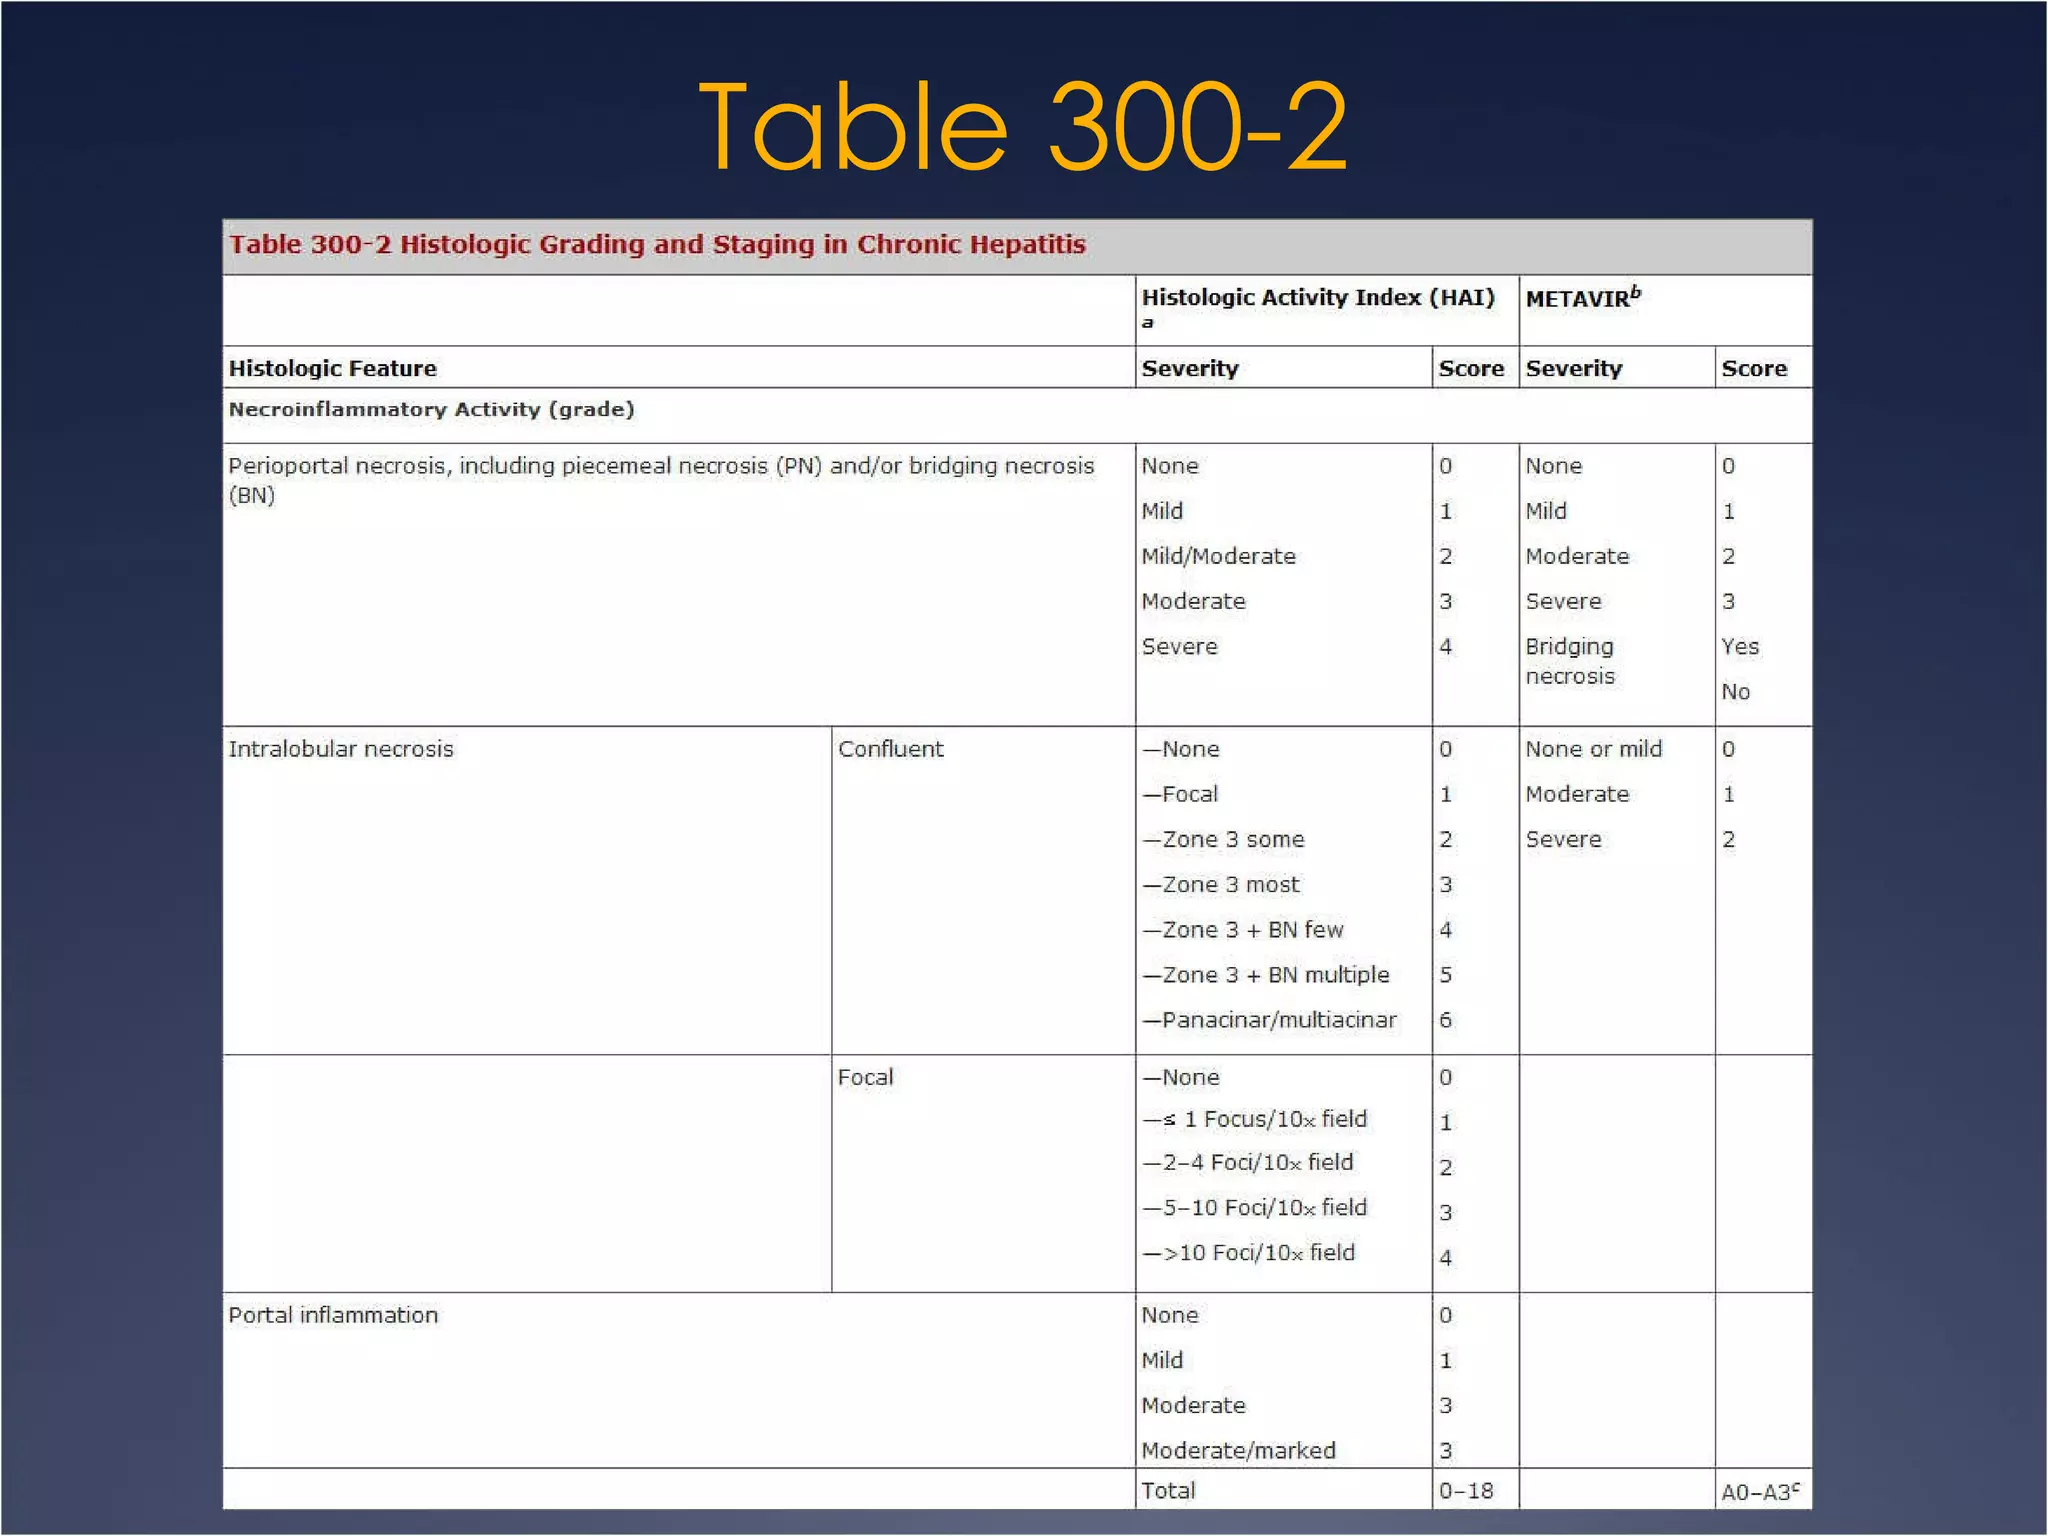Viewport: 2048px width, 1536px height.
Task: Click 'Moderate/marked' severity entry
Action: pos(1239,1450)
